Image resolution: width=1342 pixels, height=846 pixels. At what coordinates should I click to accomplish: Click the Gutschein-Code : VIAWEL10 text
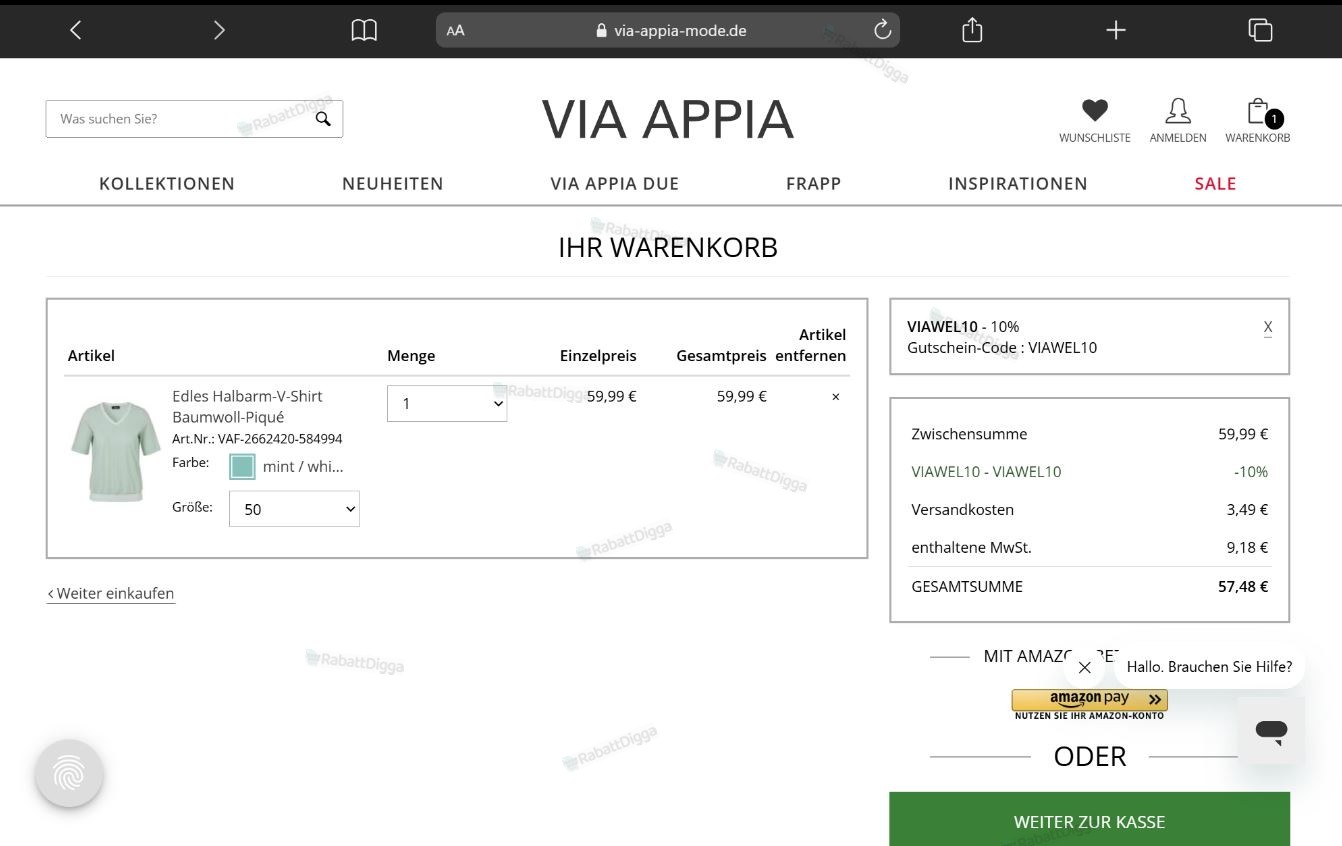(1002, 348)
